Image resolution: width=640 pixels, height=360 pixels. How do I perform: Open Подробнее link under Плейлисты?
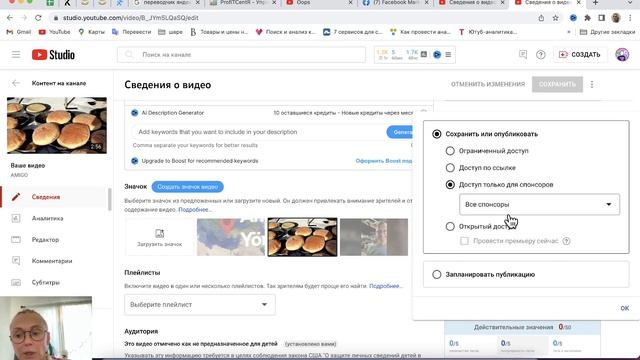[386, 286]
